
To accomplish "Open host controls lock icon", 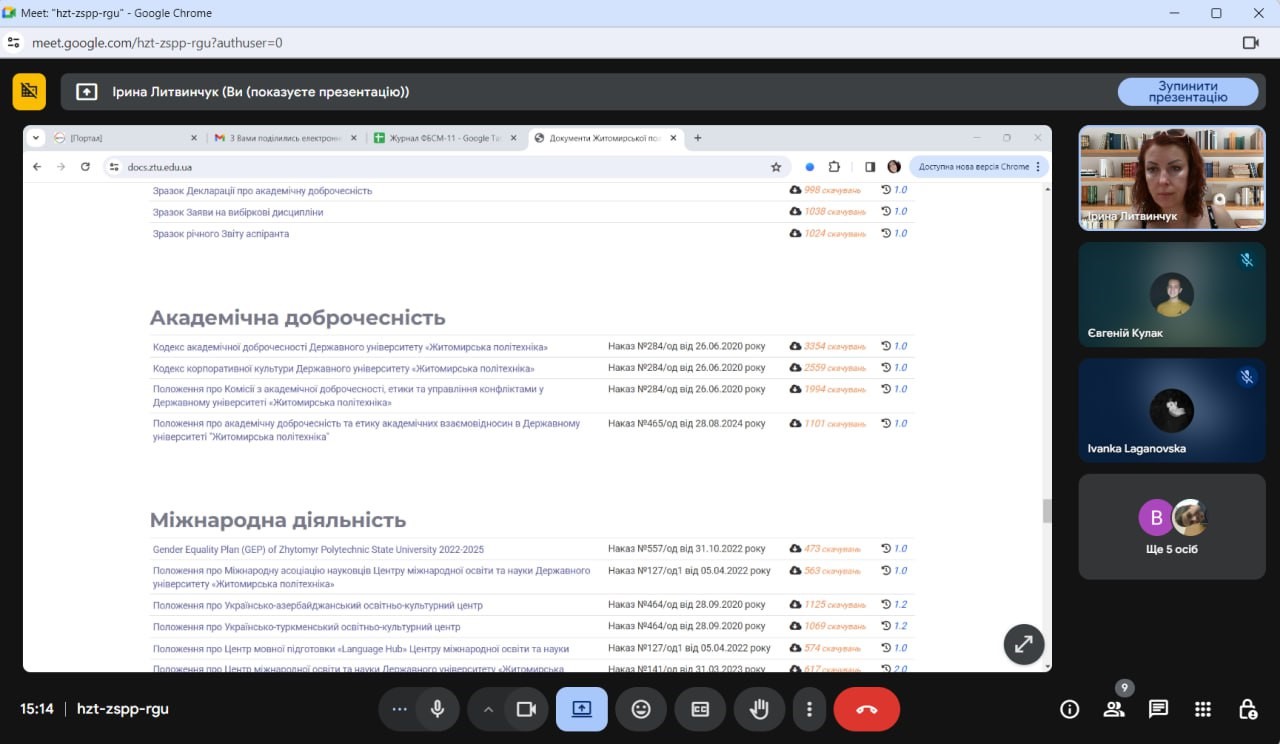I will point(1248,709).
